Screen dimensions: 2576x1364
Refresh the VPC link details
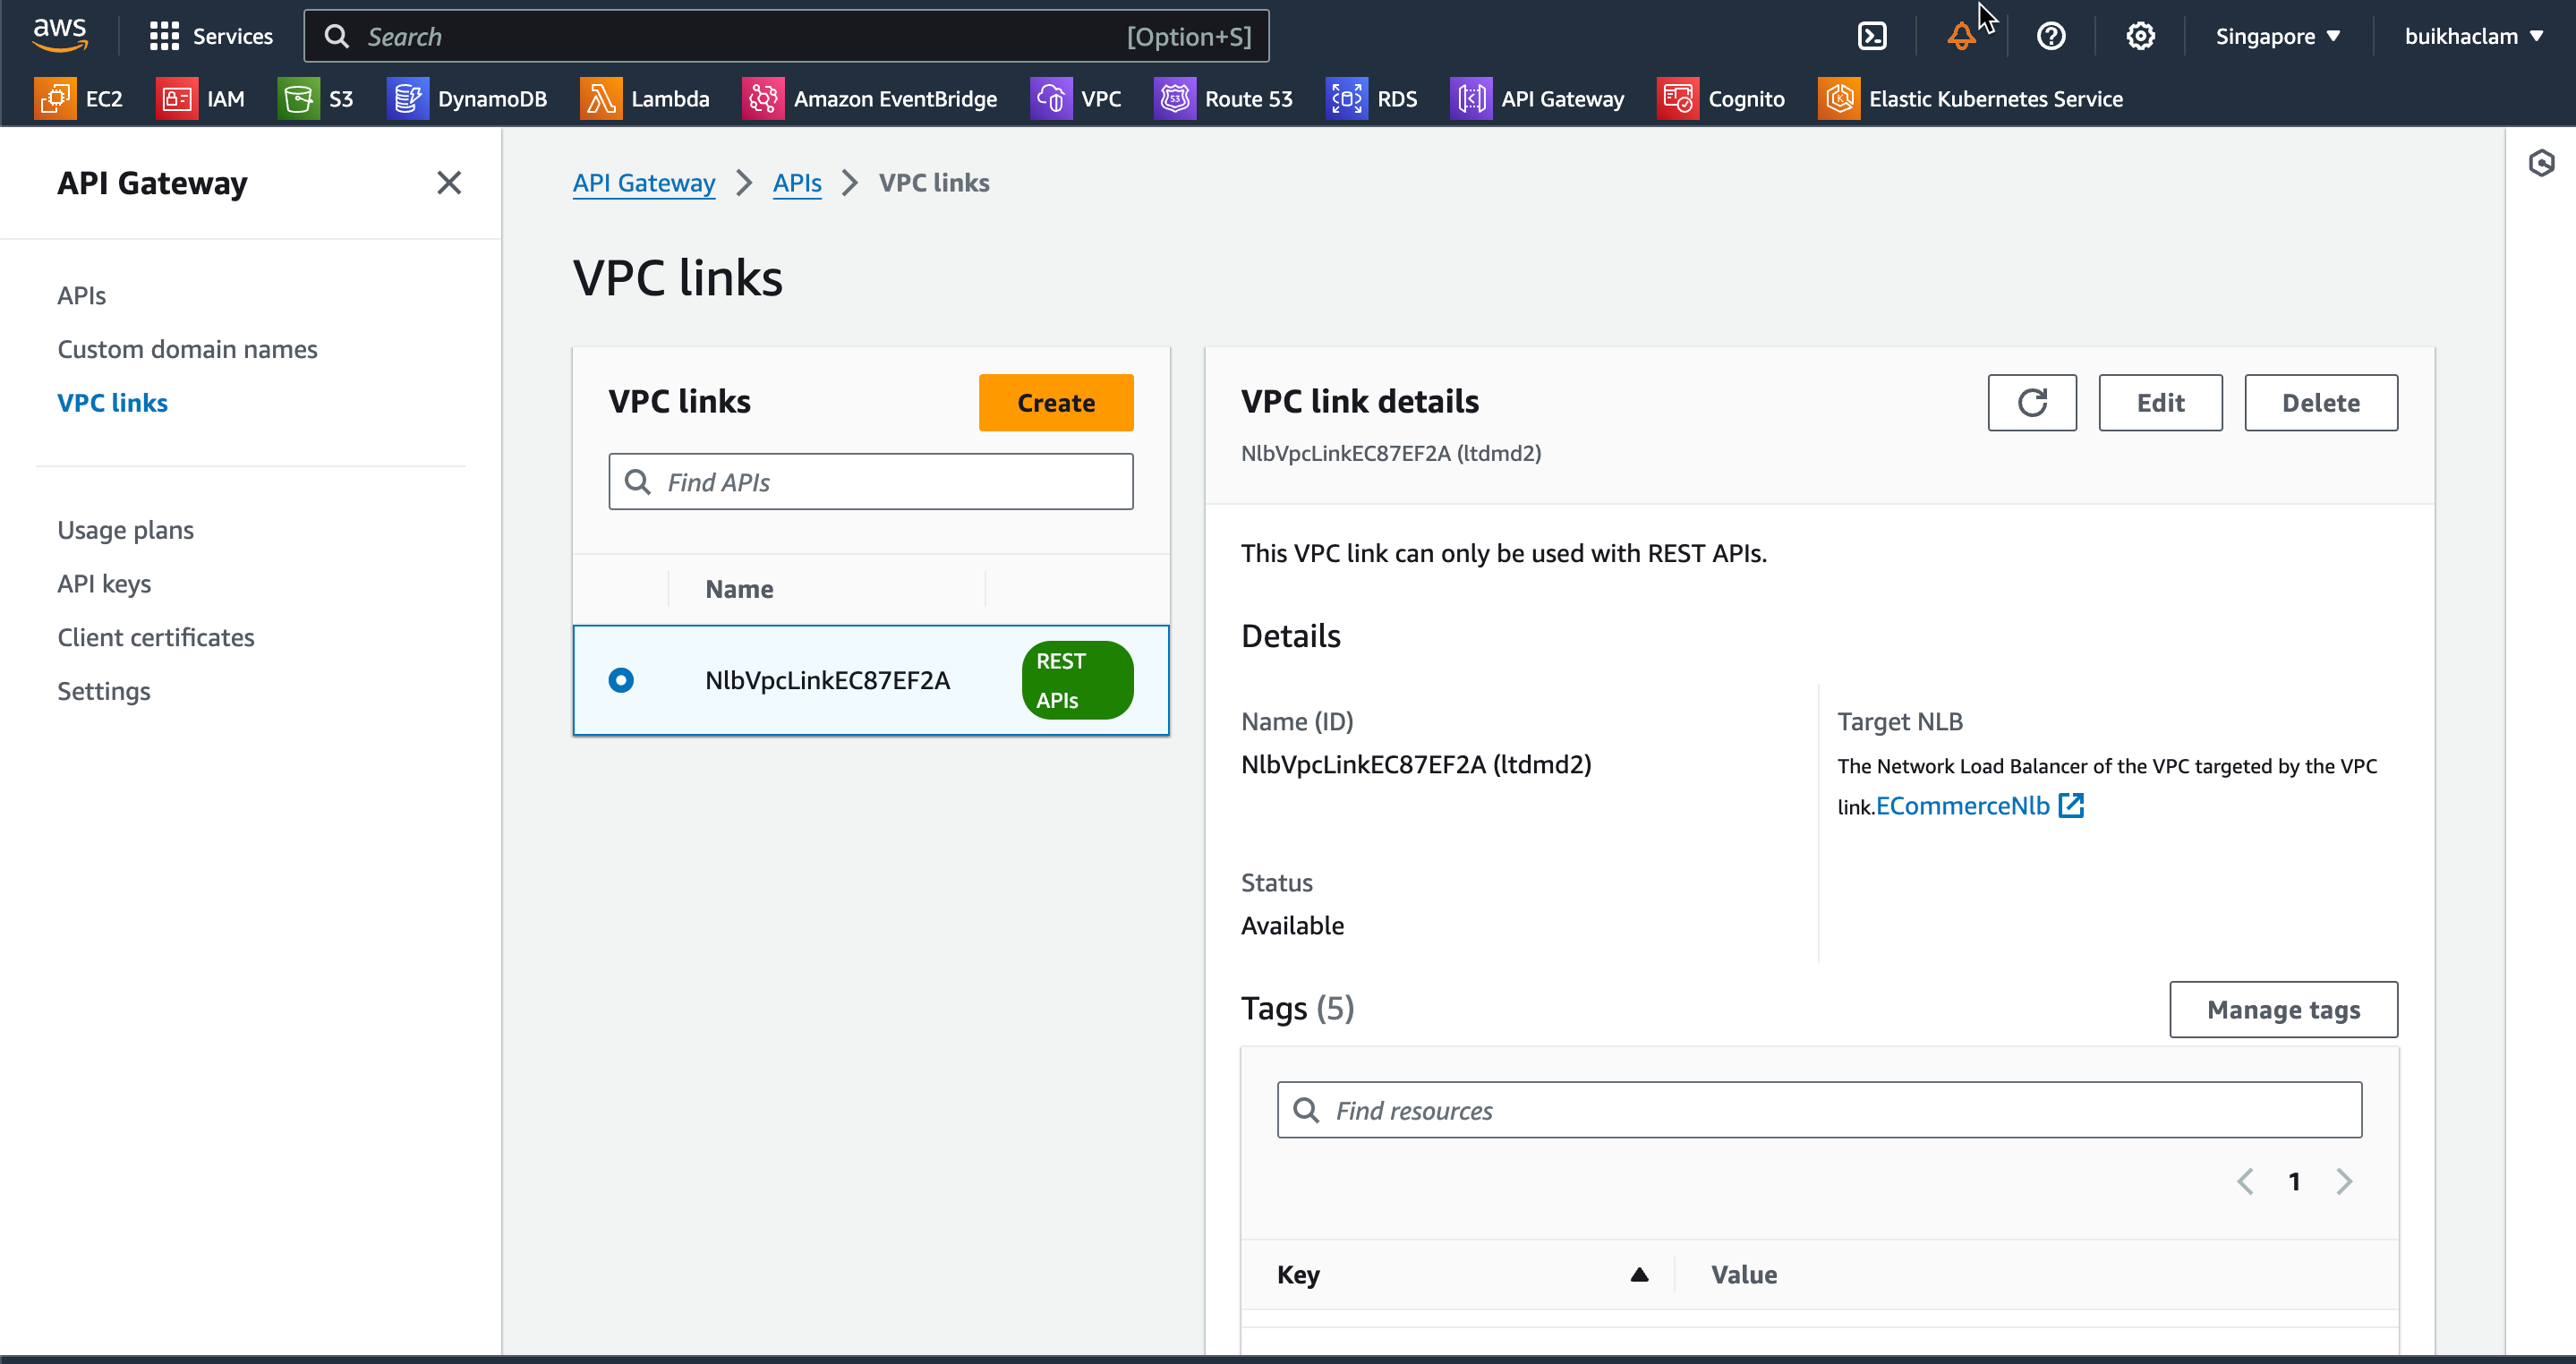2032,402
